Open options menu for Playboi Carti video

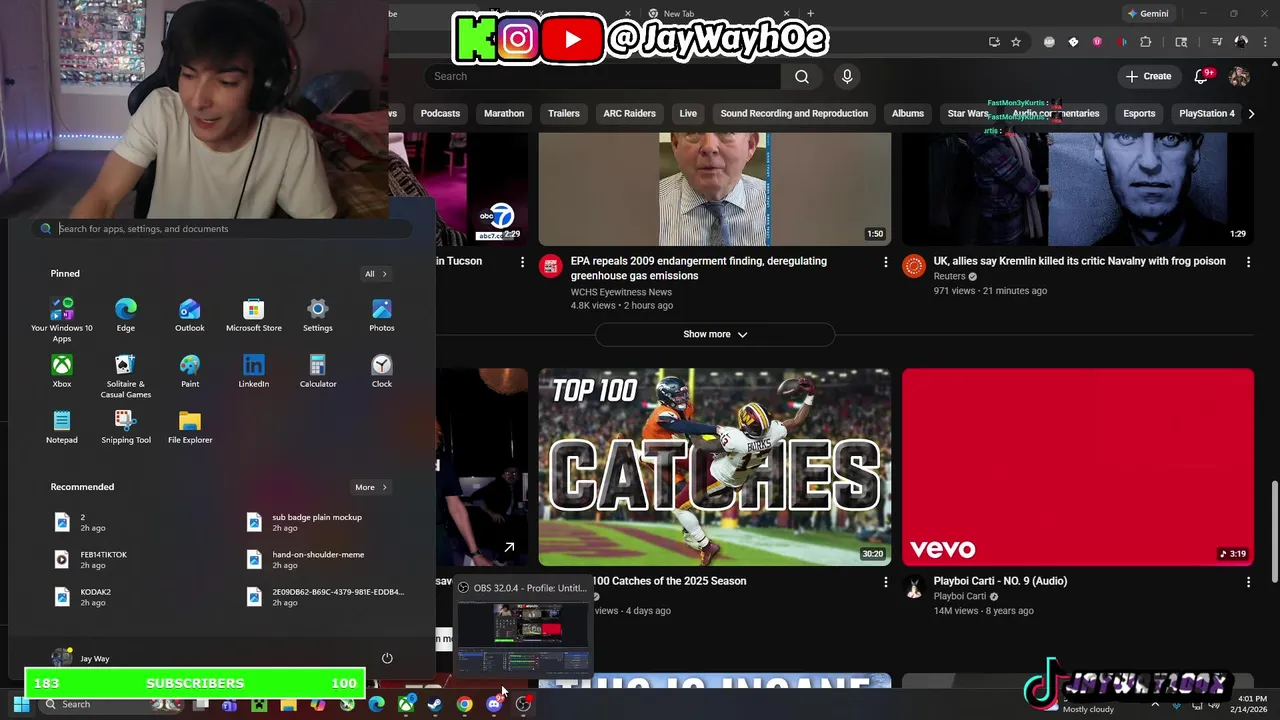(1248, 582)
